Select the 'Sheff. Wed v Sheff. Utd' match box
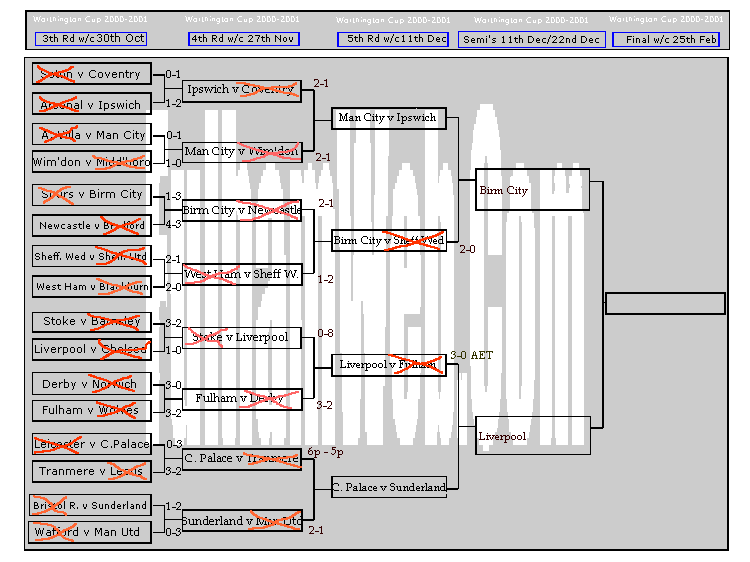Viewport: 750px width, 562px height. pos(92,256)
